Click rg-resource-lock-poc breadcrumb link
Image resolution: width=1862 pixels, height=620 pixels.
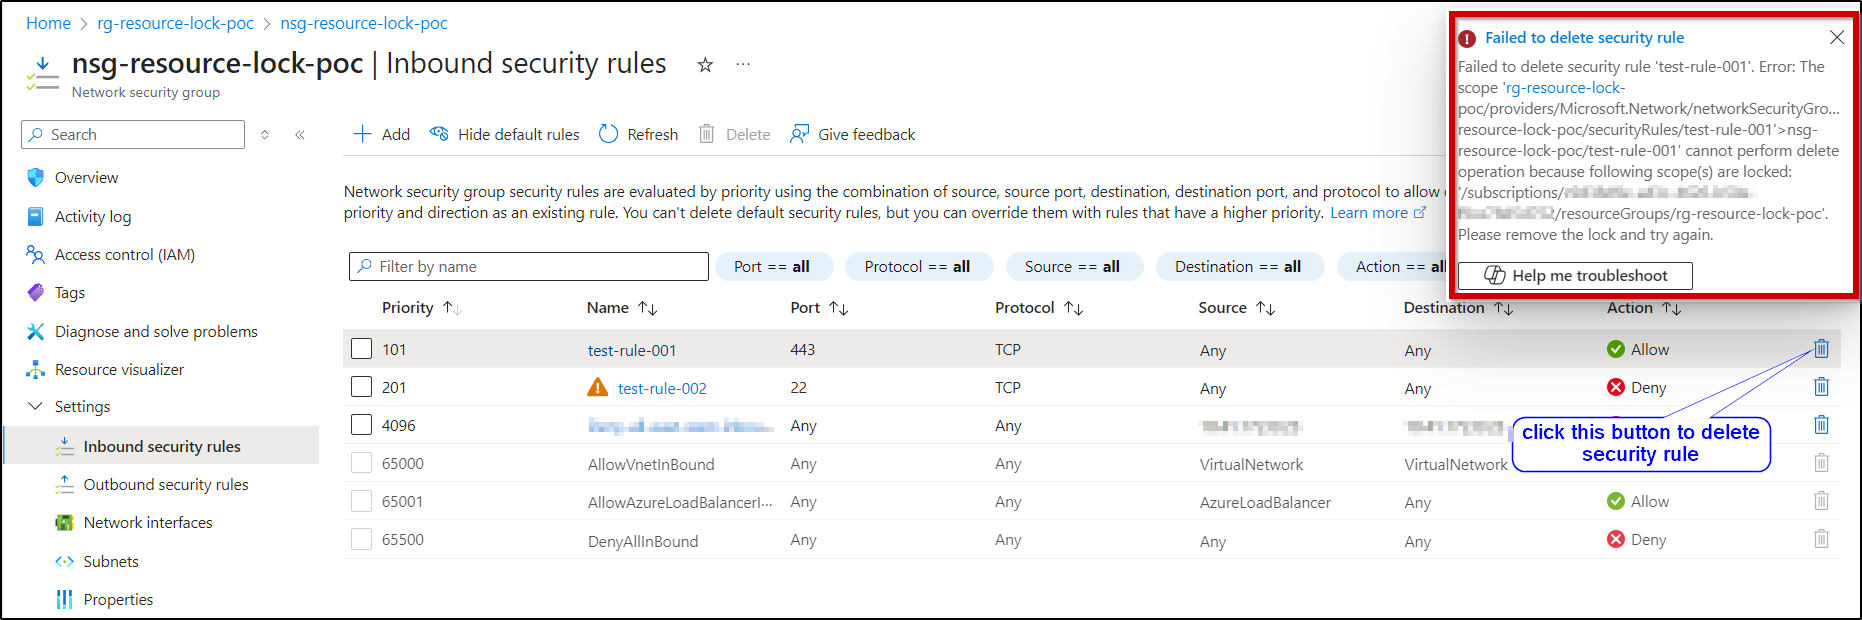175,23
